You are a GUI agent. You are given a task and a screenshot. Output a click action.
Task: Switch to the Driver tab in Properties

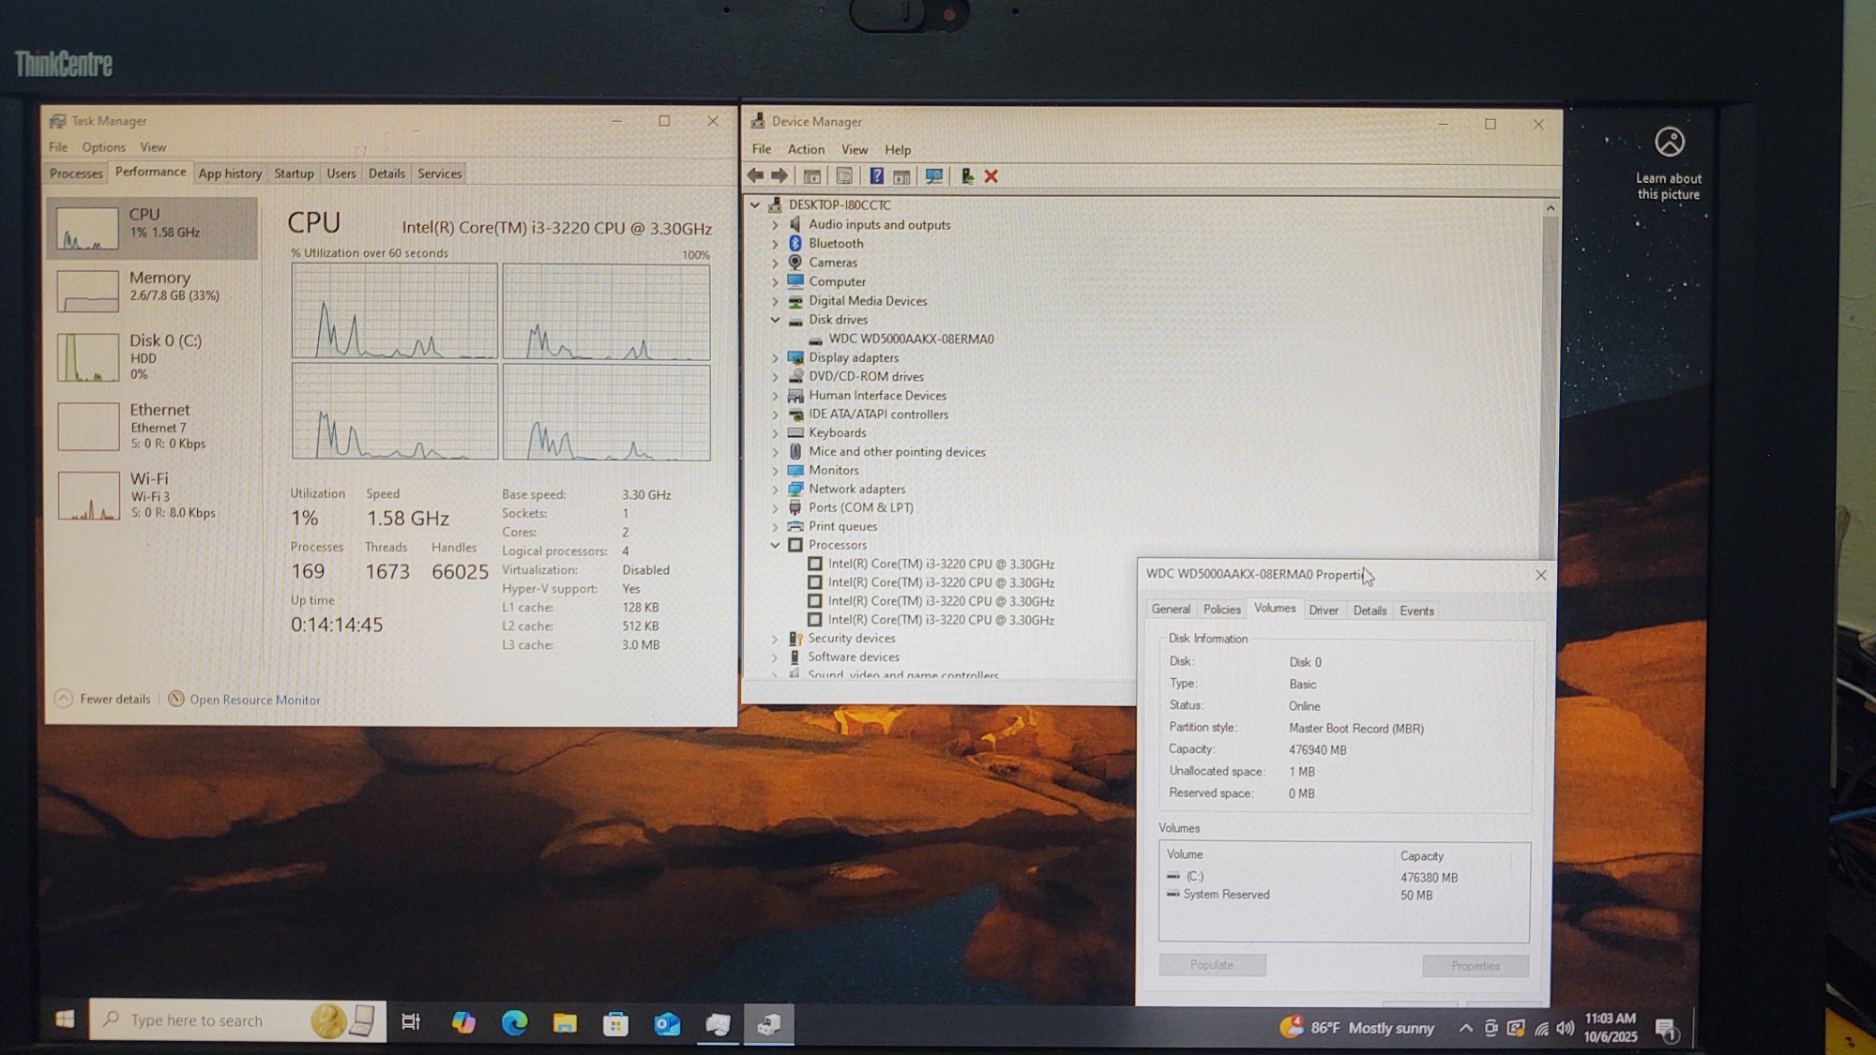pos(1323,610)
